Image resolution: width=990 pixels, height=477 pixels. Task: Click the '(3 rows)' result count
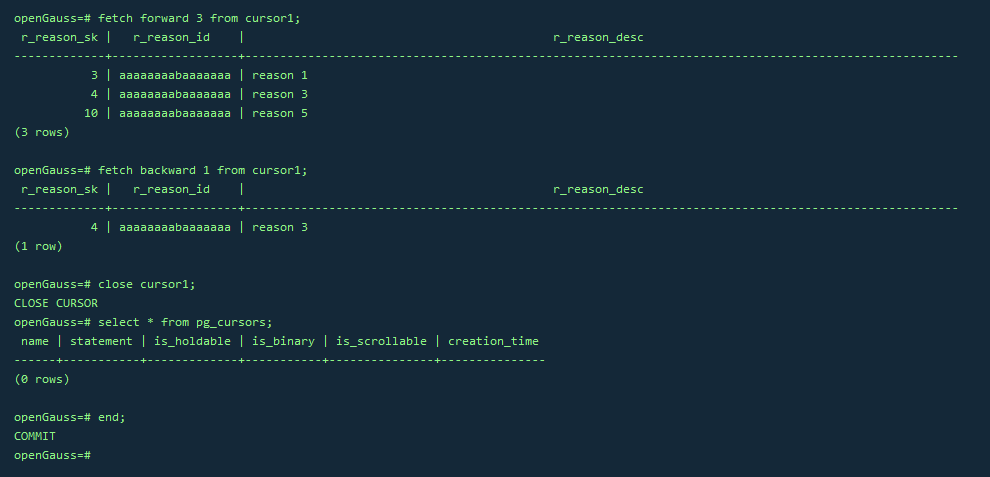coord(42,132)
